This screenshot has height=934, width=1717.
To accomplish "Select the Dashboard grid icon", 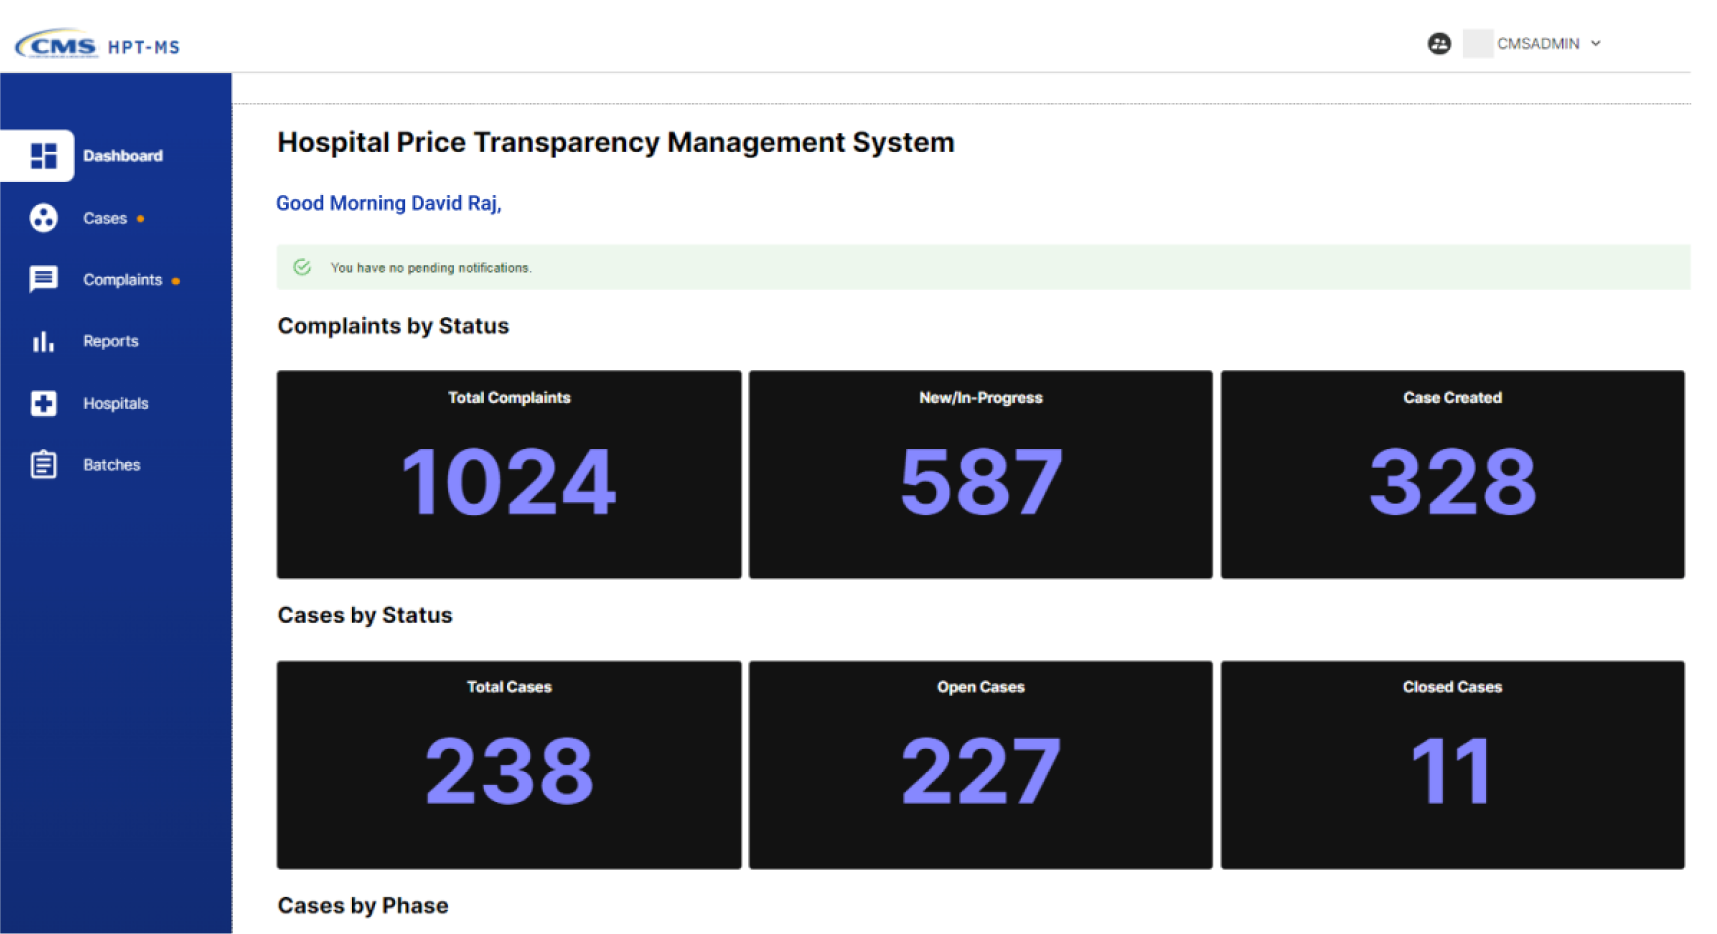I will coord(42,155).
